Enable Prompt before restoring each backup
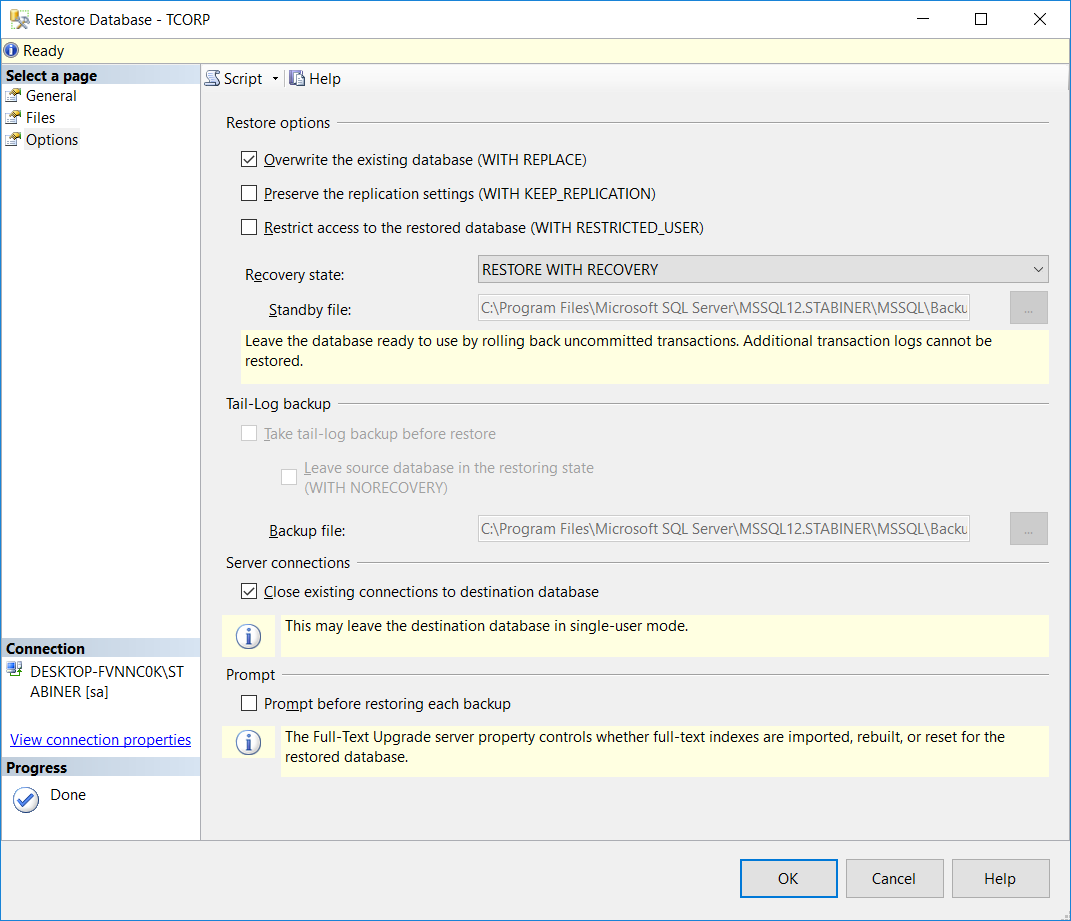Viewport: 1071px width, 921px height. [249, 703]
